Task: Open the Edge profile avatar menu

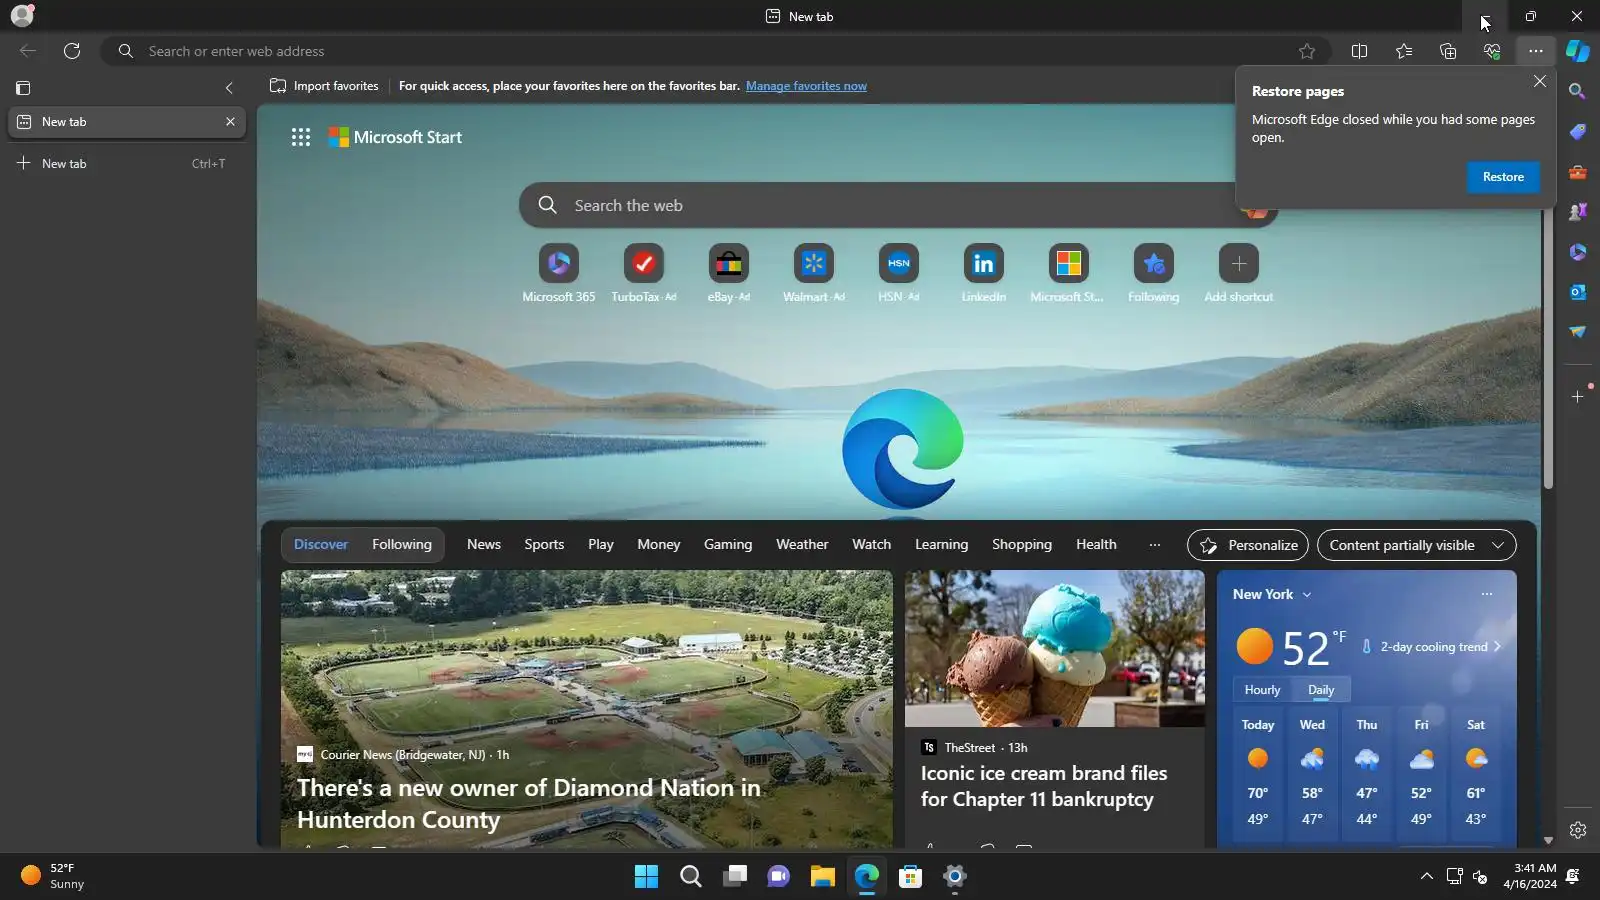Action: point(22,15)
